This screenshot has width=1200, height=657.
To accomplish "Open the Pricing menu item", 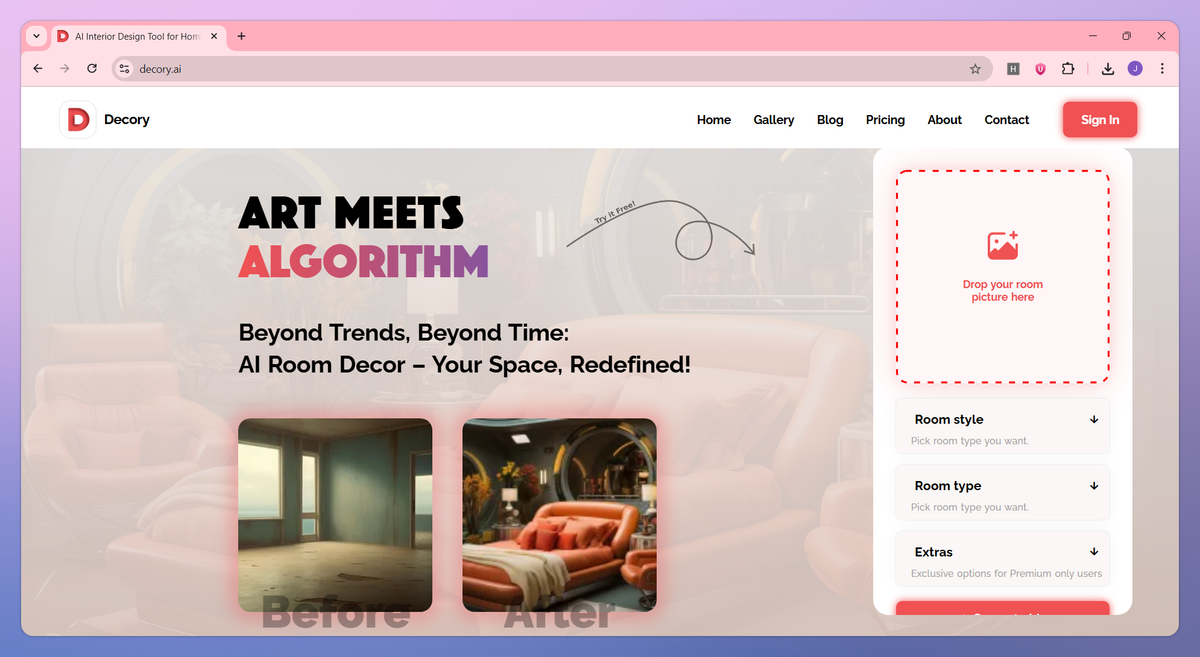I will coord(885,120).
